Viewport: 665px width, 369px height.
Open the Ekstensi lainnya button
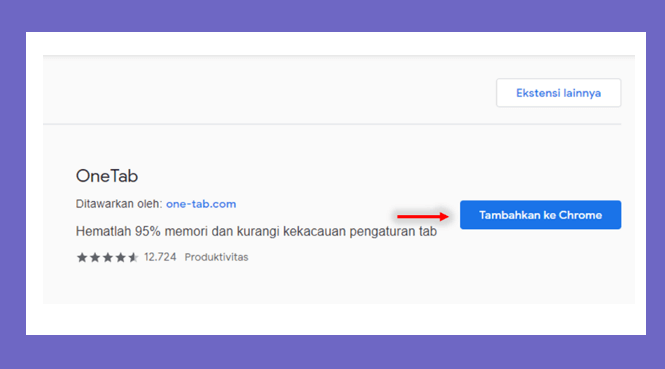[x=559, y=93]
